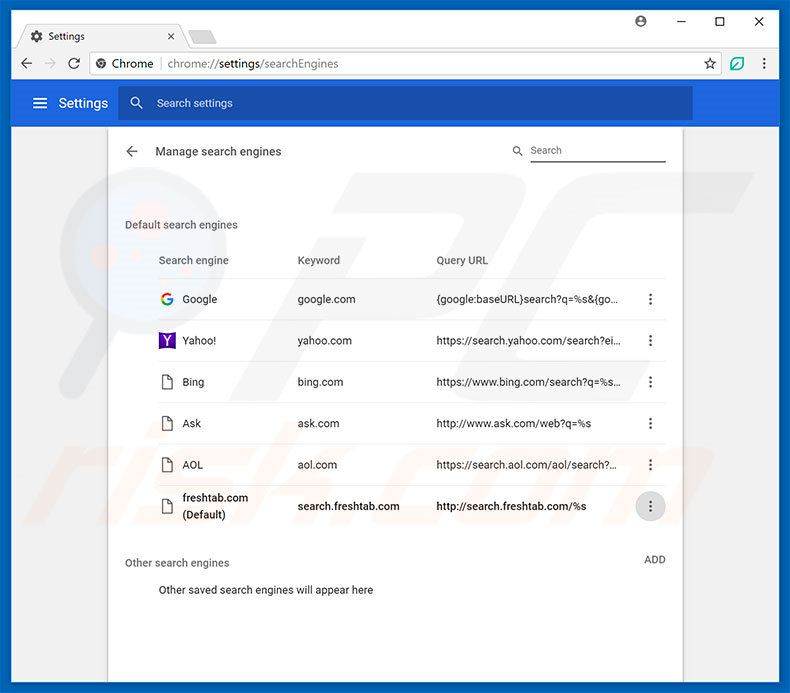The width and height of the screenshot is (790, 693).
Task: Click the browser back arrow
Action: (27, 64)
